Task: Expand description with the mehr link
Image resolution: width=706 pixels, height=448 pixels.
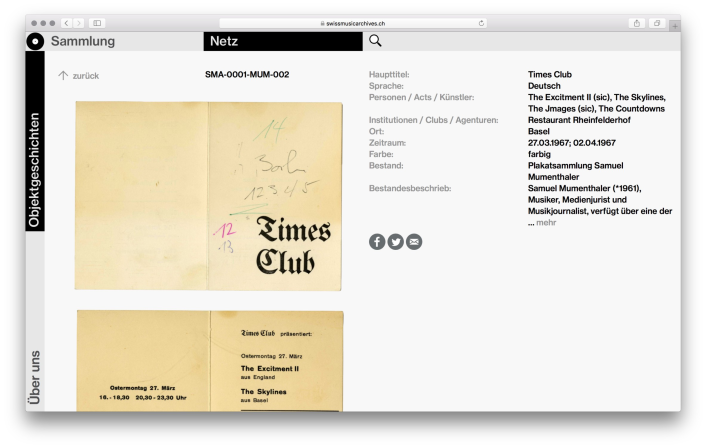Action: click(x=546, y=222)
